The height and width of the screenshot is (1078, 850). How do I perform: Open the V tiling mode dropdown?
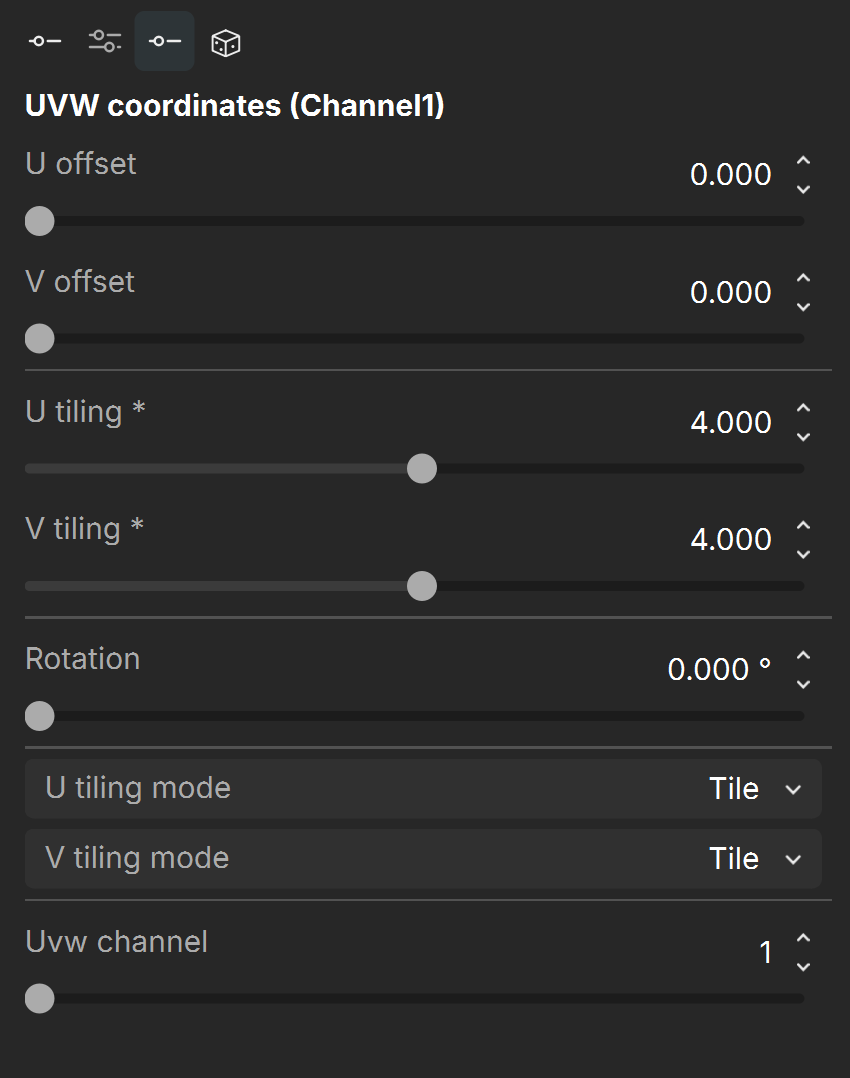(x=423, y=859)
